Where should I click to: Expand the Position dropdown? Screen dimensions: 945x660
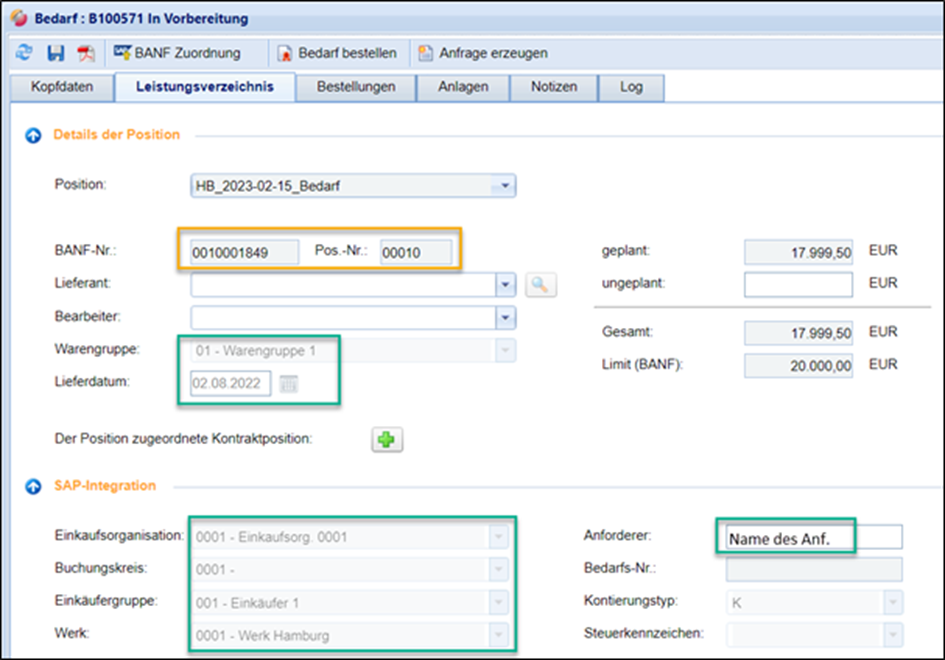pyautogui.click(x=505, y=186)
